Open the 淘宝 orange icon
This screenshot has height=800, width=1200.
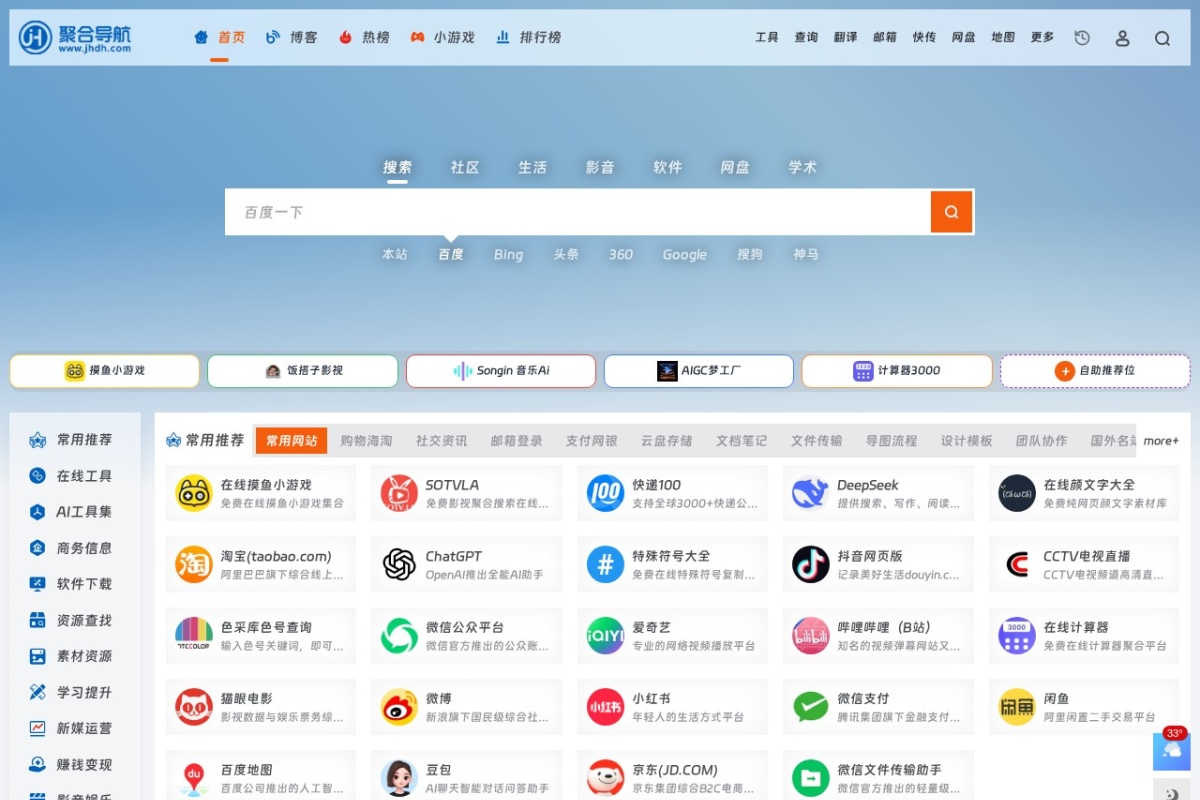point(194,564)
